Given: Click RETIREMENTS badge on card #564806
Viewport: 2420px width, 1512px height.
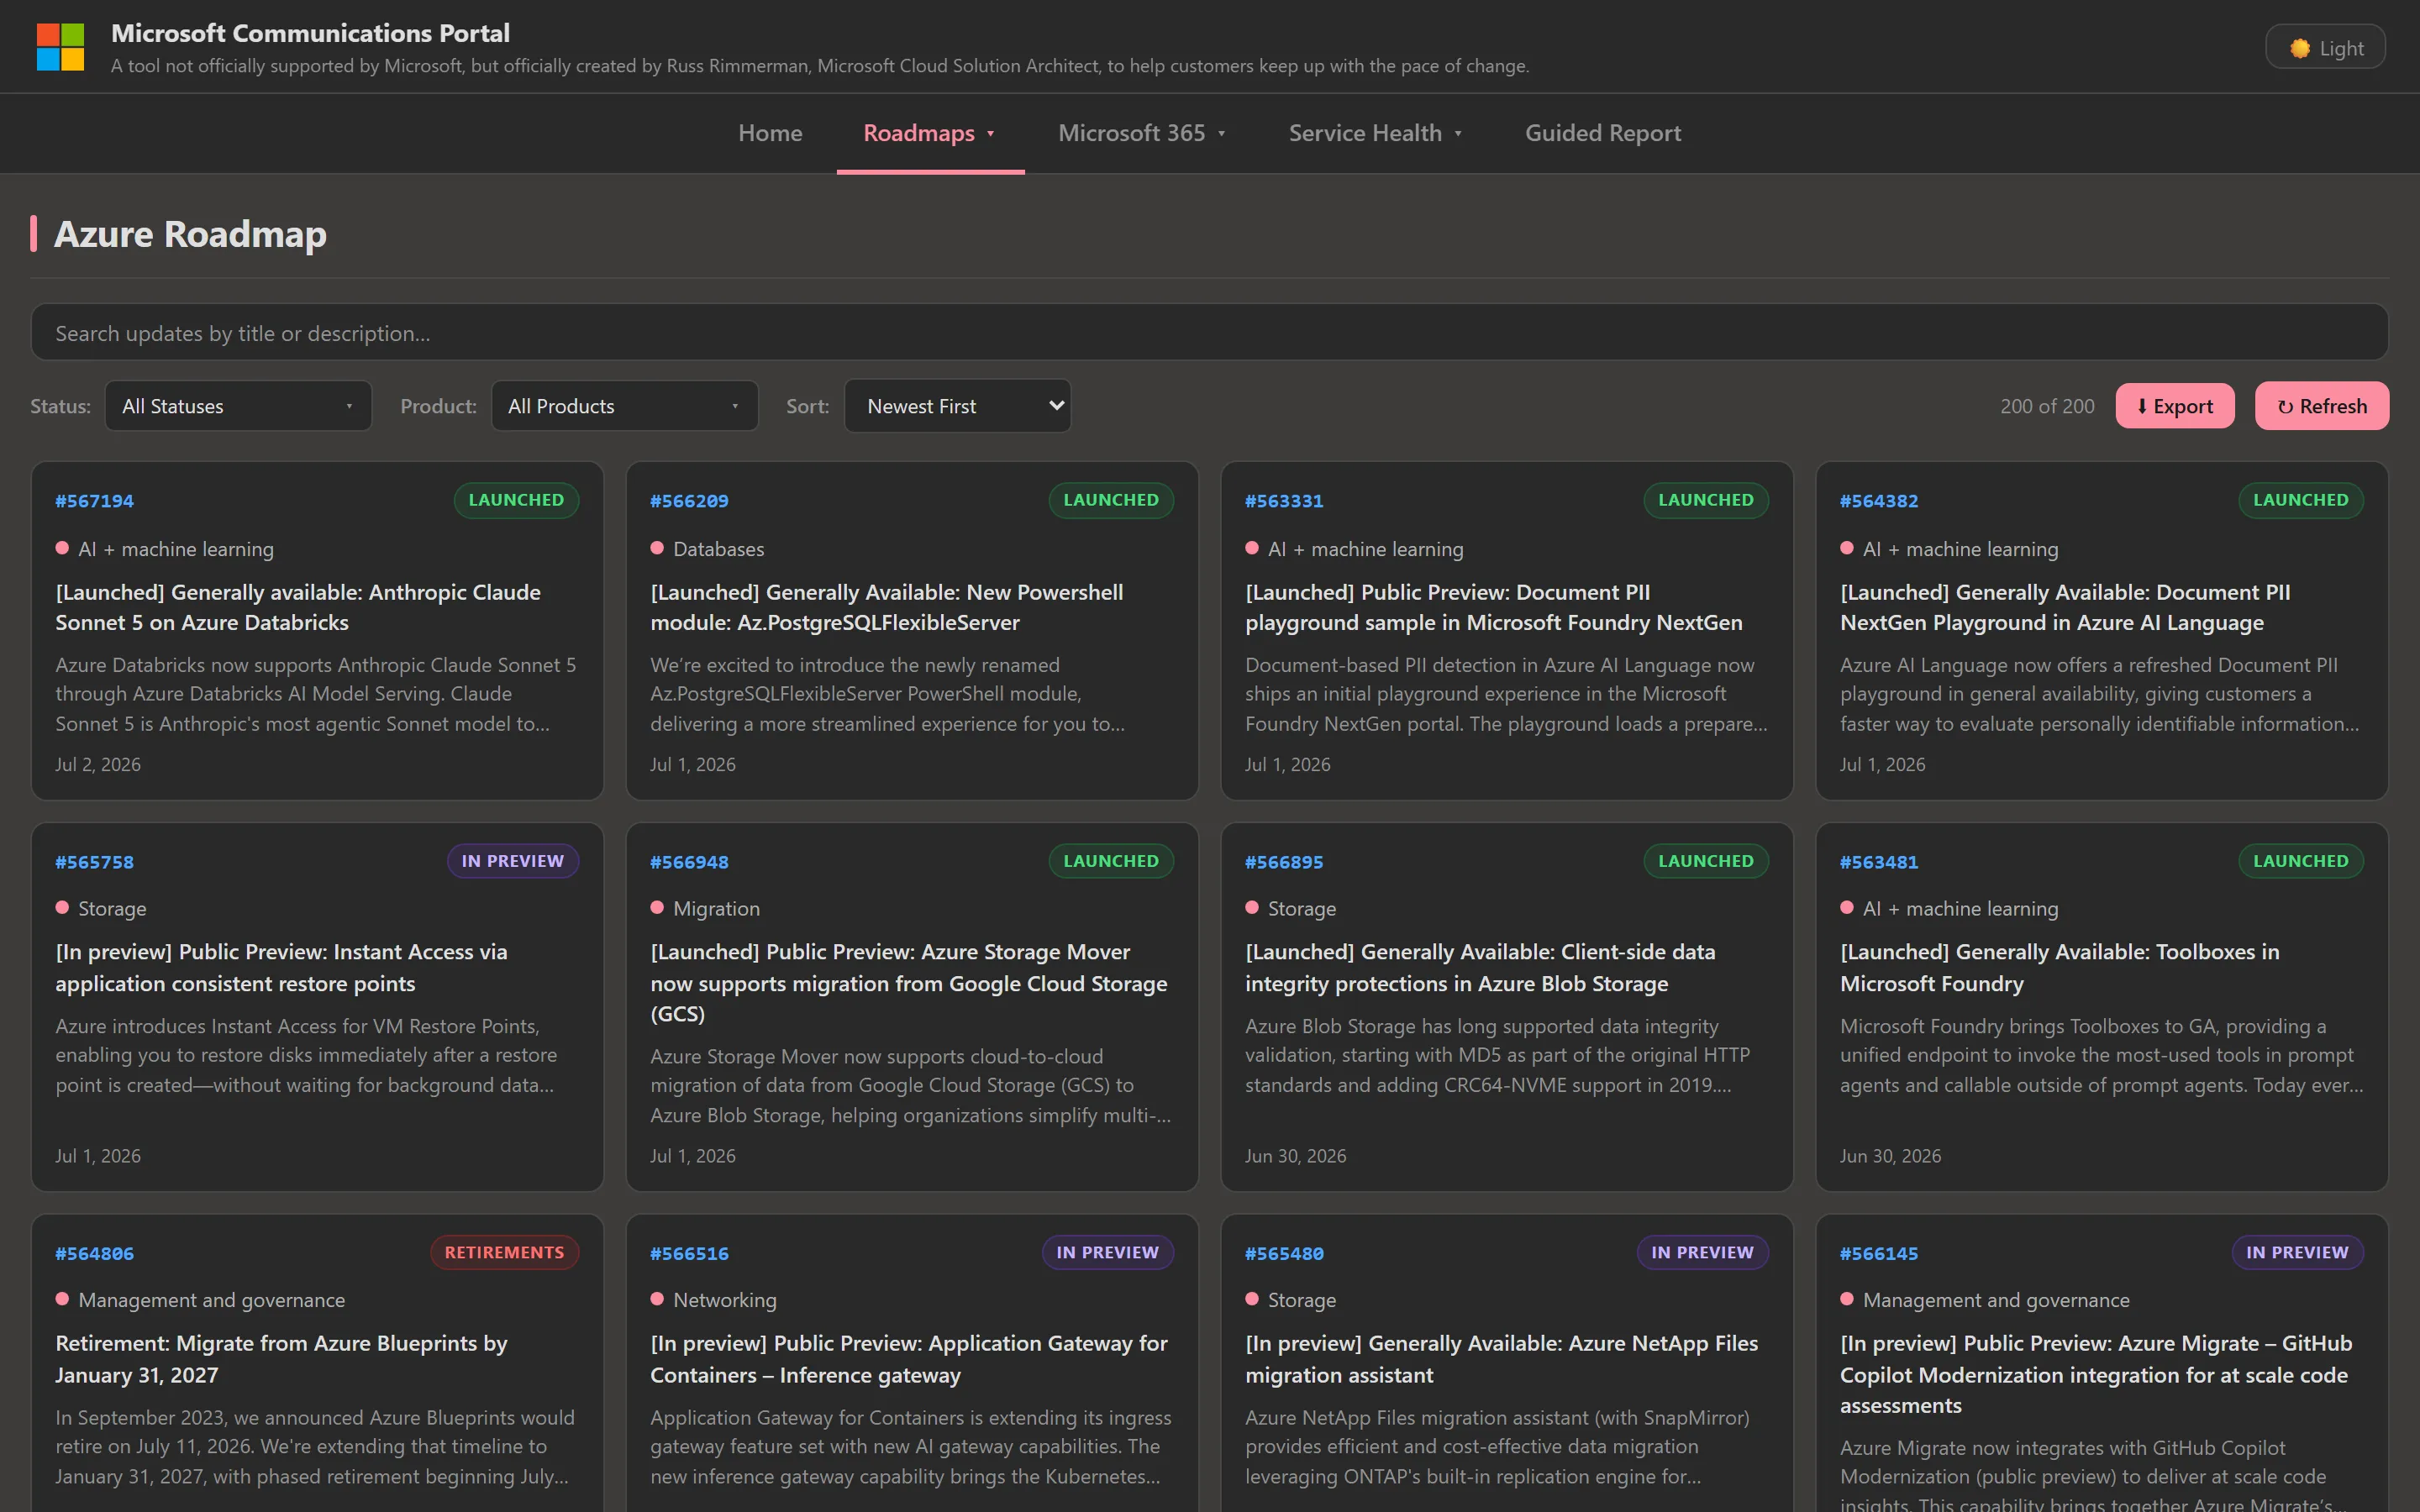Looking at the screenshot, I should pos(504,1252).
